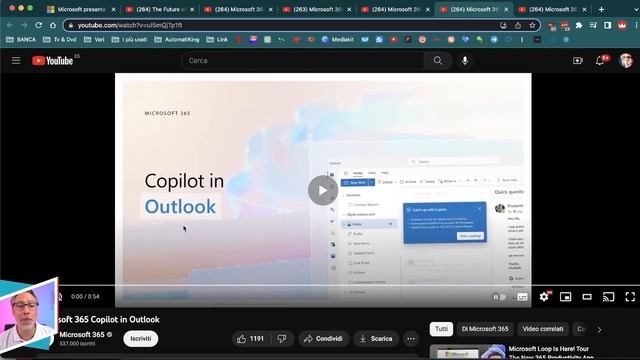The image size is (640, 360).
Task: Click the Scarica download button
Action: pyautogui.click(x=376, y=339)
